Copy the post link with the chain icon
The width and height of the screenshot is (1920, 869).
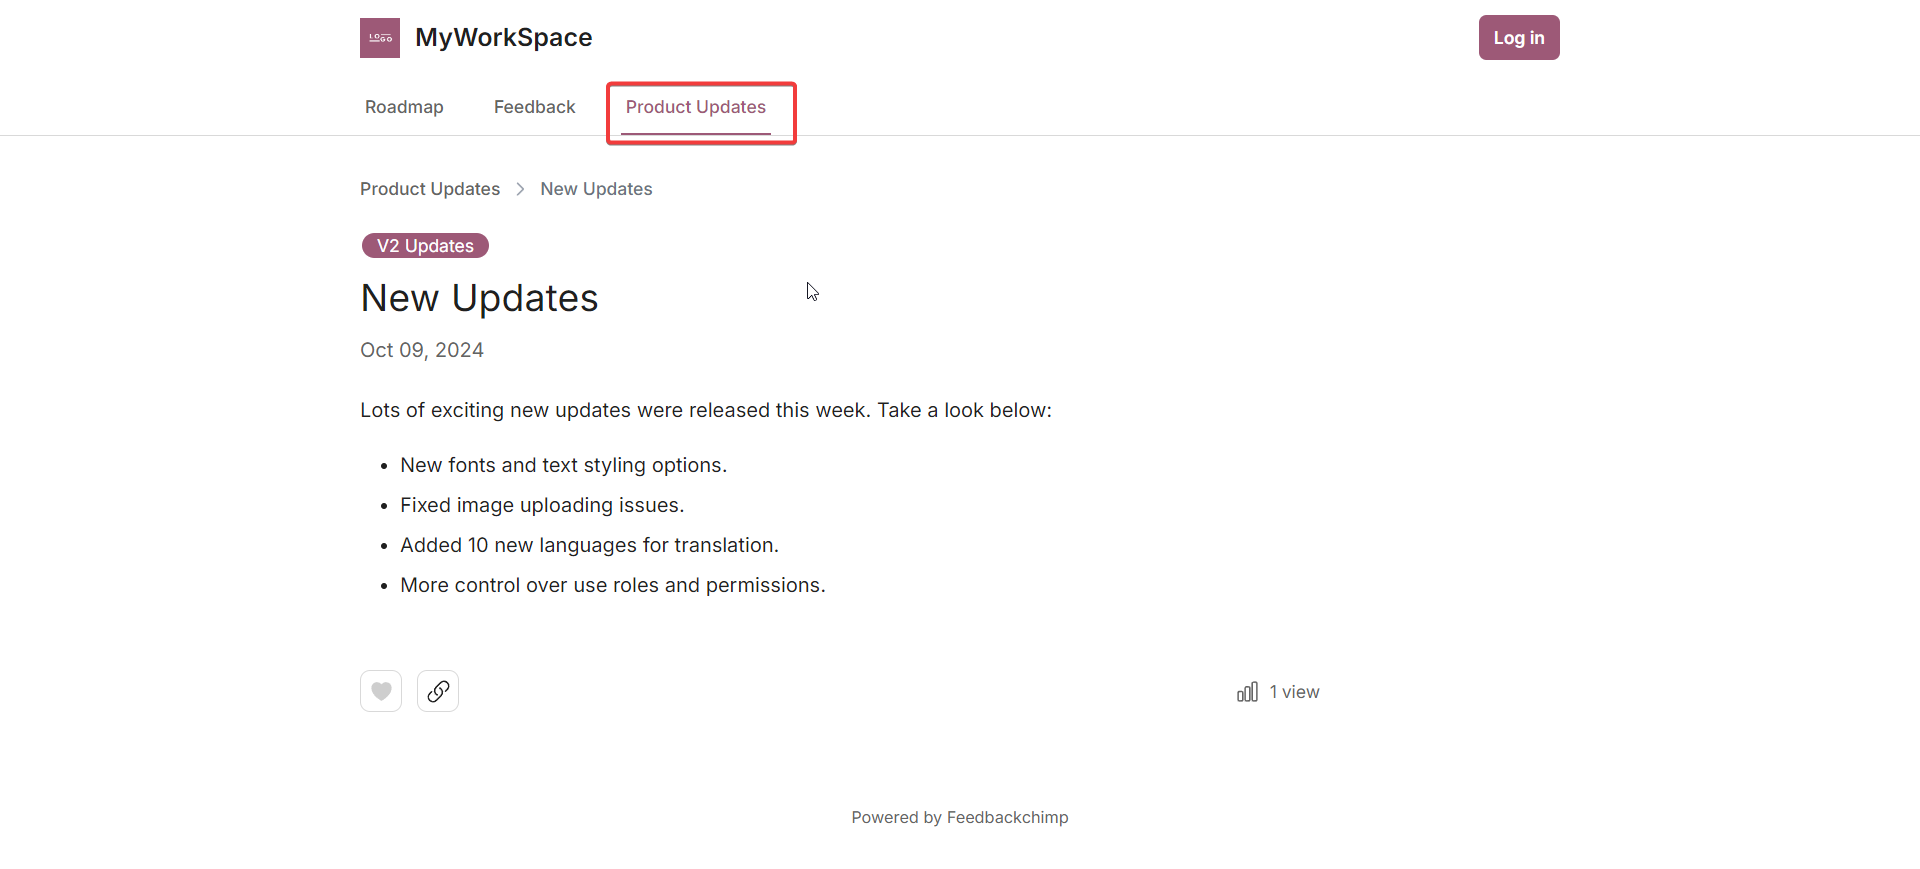(438, 691)
